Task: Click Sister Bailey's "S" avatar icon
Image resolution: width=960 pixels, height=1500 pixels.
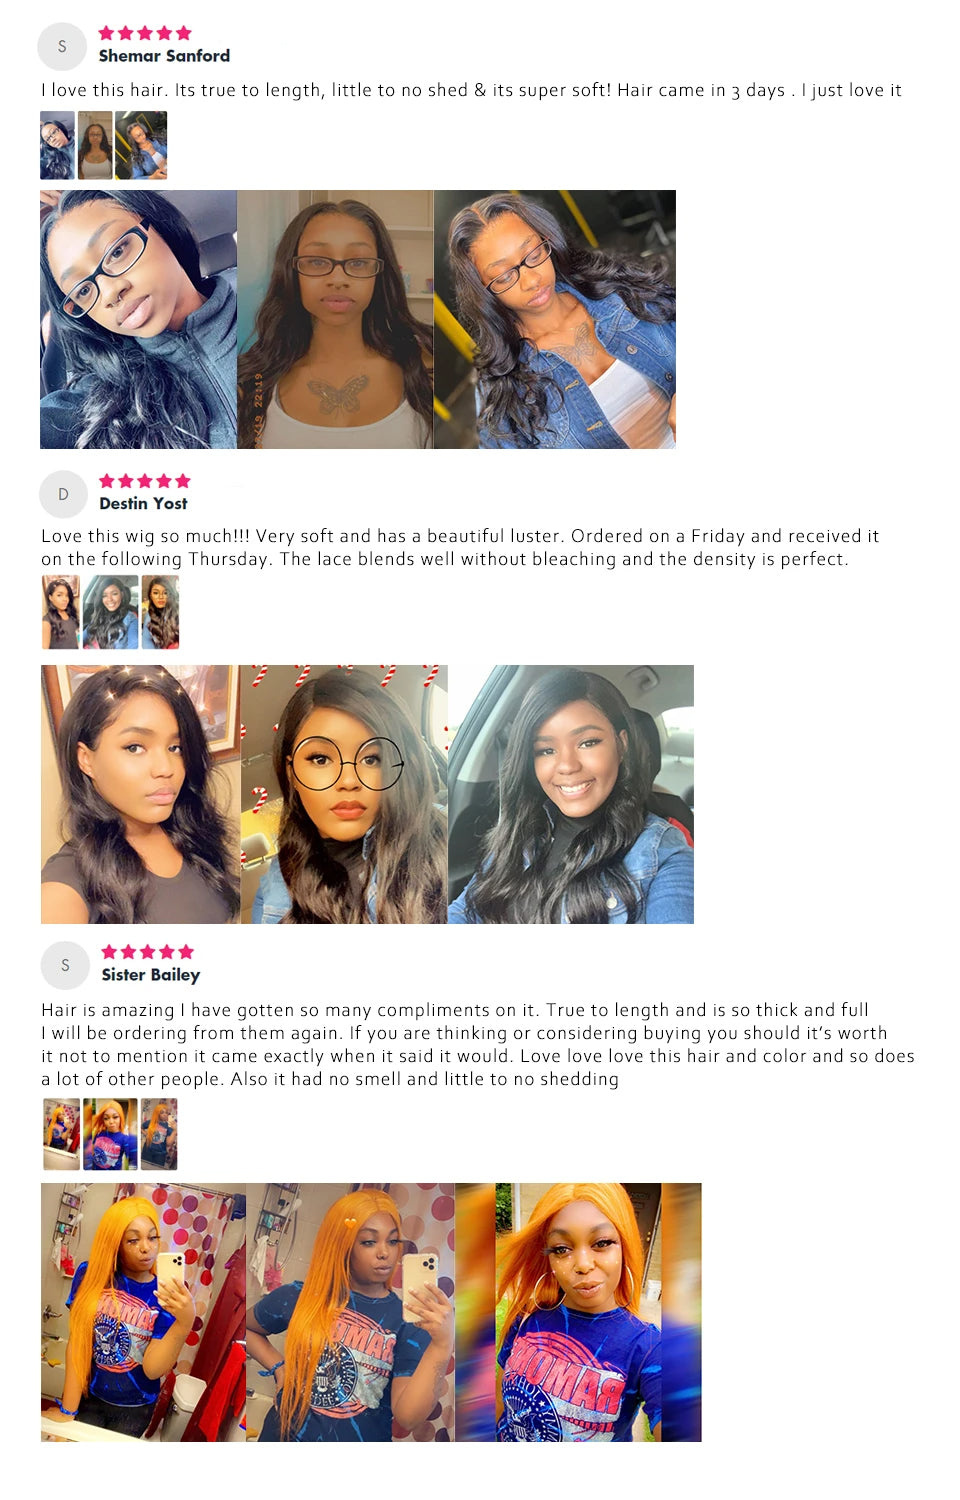Action: [65, 965]
